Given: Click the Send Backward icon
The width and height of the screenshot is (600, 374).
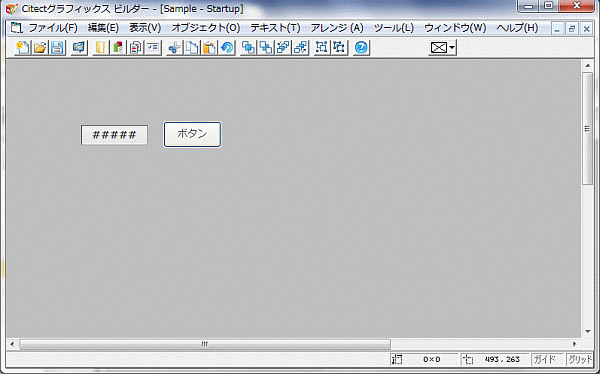Looking at the screenshot, I should point(301,48).
